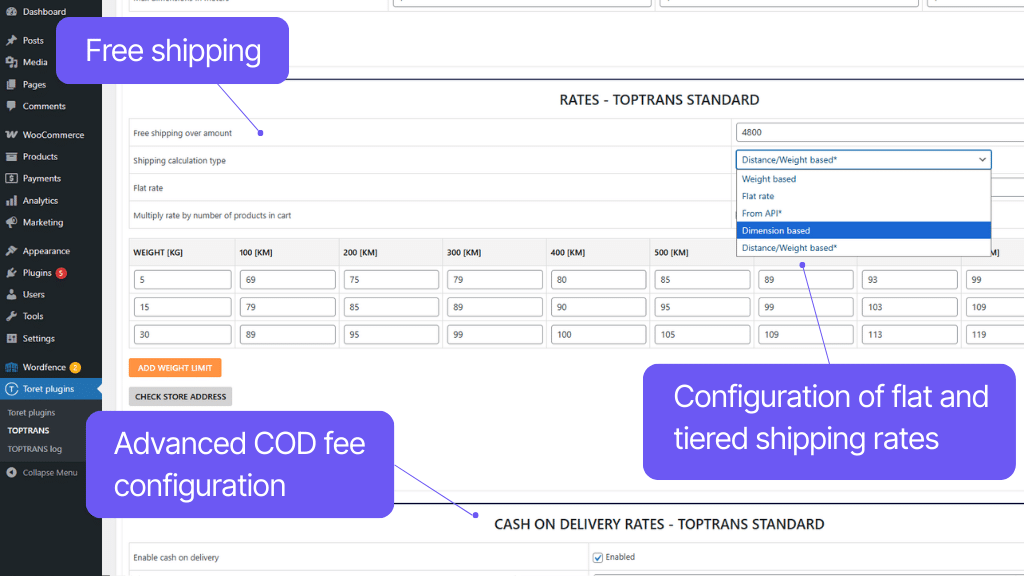Open the TOPTRANS log submenu item
This screenshot has width=1024, height=576.
tap(35, 449)
